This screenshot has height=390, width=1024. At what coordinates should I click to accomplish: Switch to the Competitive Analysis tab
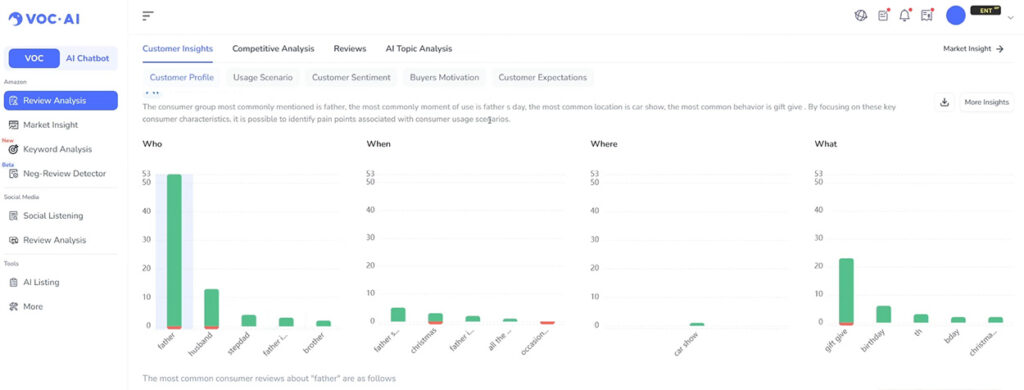(273, 49)
